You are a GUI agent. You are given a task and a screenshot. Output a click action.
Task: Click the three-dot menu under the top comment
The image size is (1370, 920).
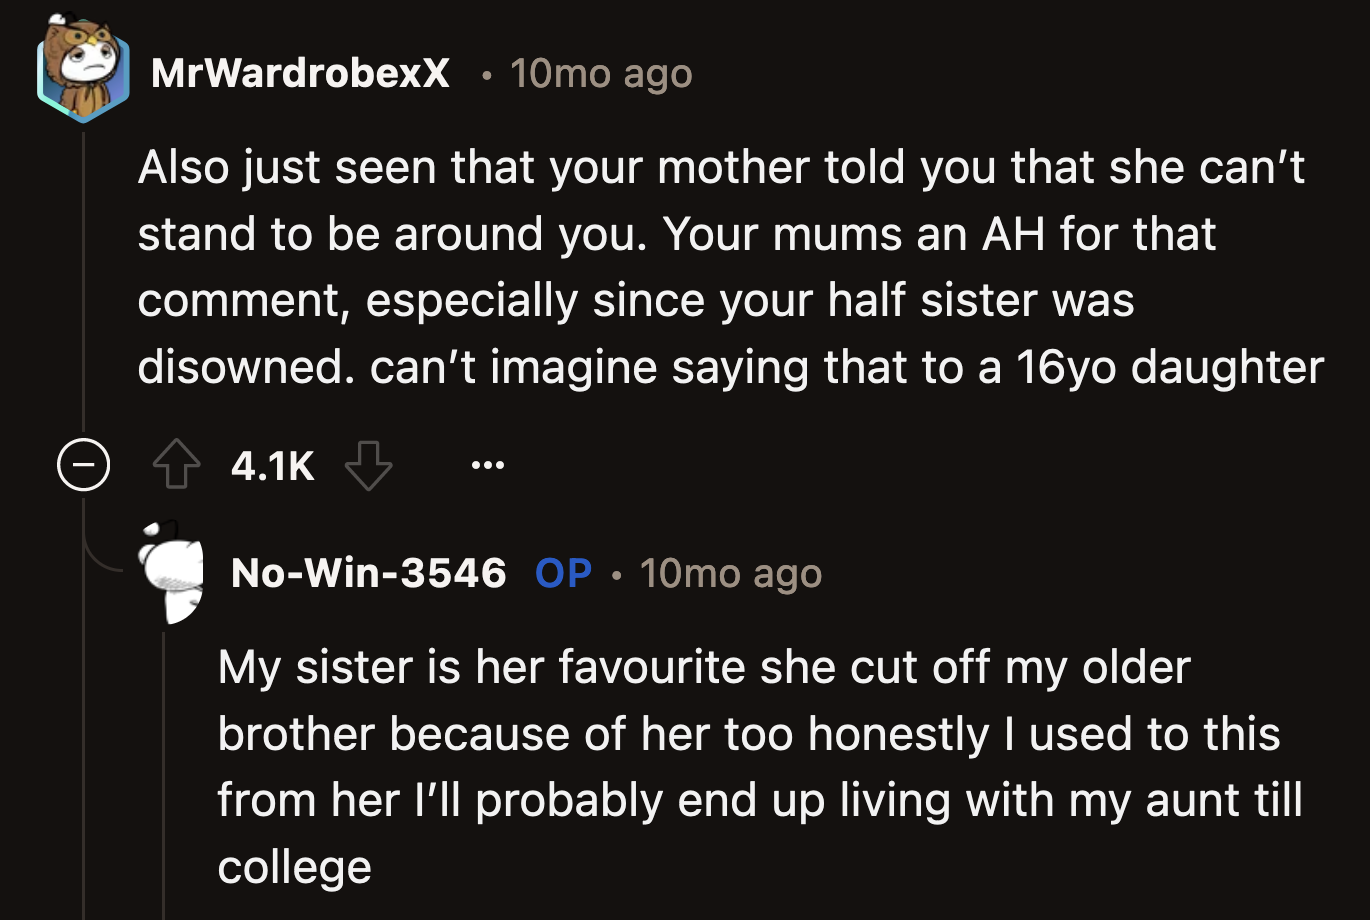coord(487,463)
